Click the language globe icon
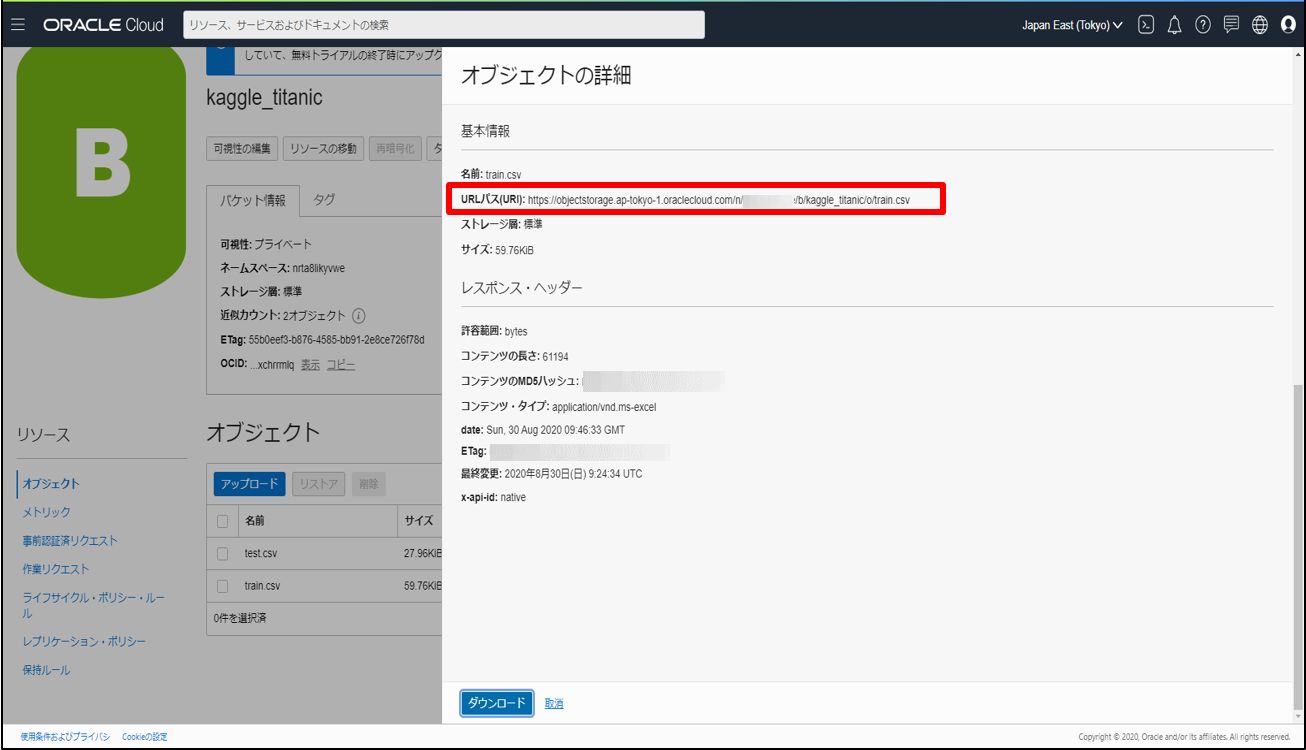Image resolution: width=1306 pixels, height=750 pixels. [x=1259, y=25]
